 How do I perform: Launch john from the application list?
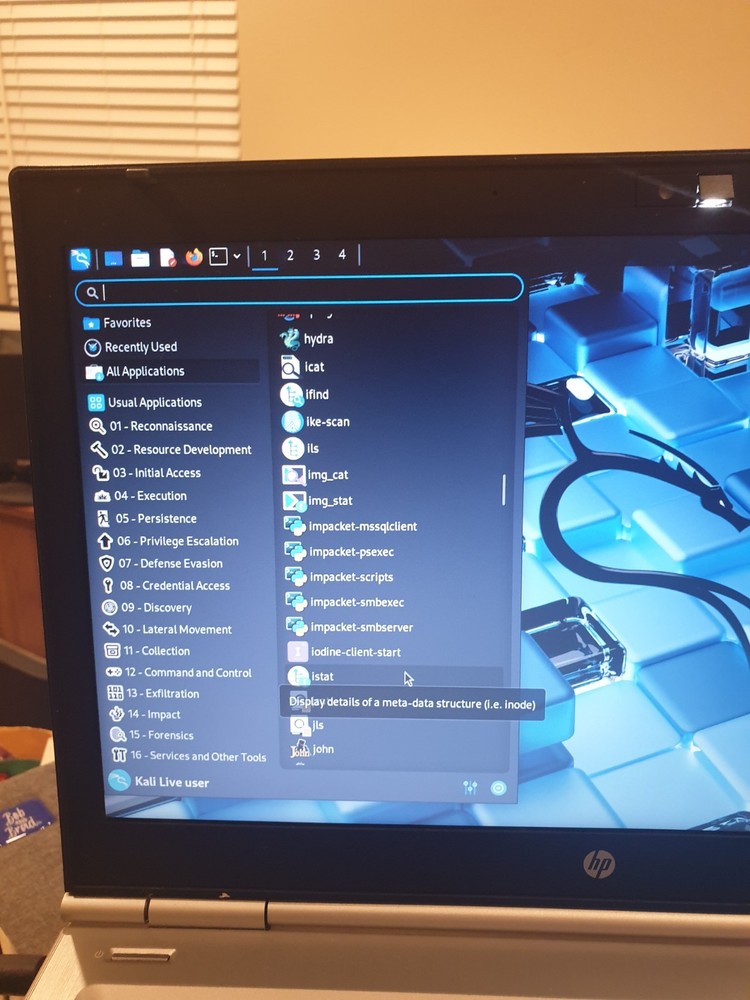click(397, 749)
